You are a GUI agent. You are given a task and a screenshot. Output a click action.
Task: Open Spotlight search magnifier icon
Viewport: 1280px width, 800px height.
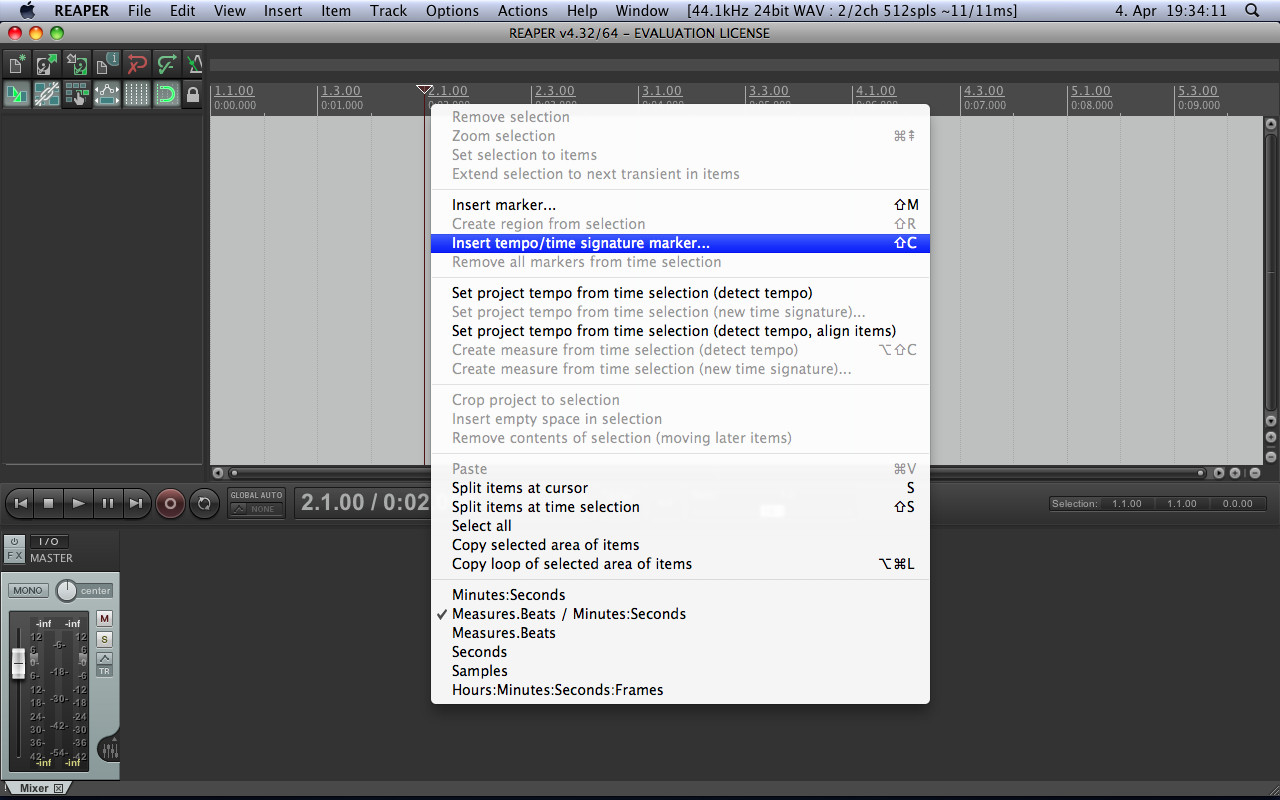(x=1252, y=11)
